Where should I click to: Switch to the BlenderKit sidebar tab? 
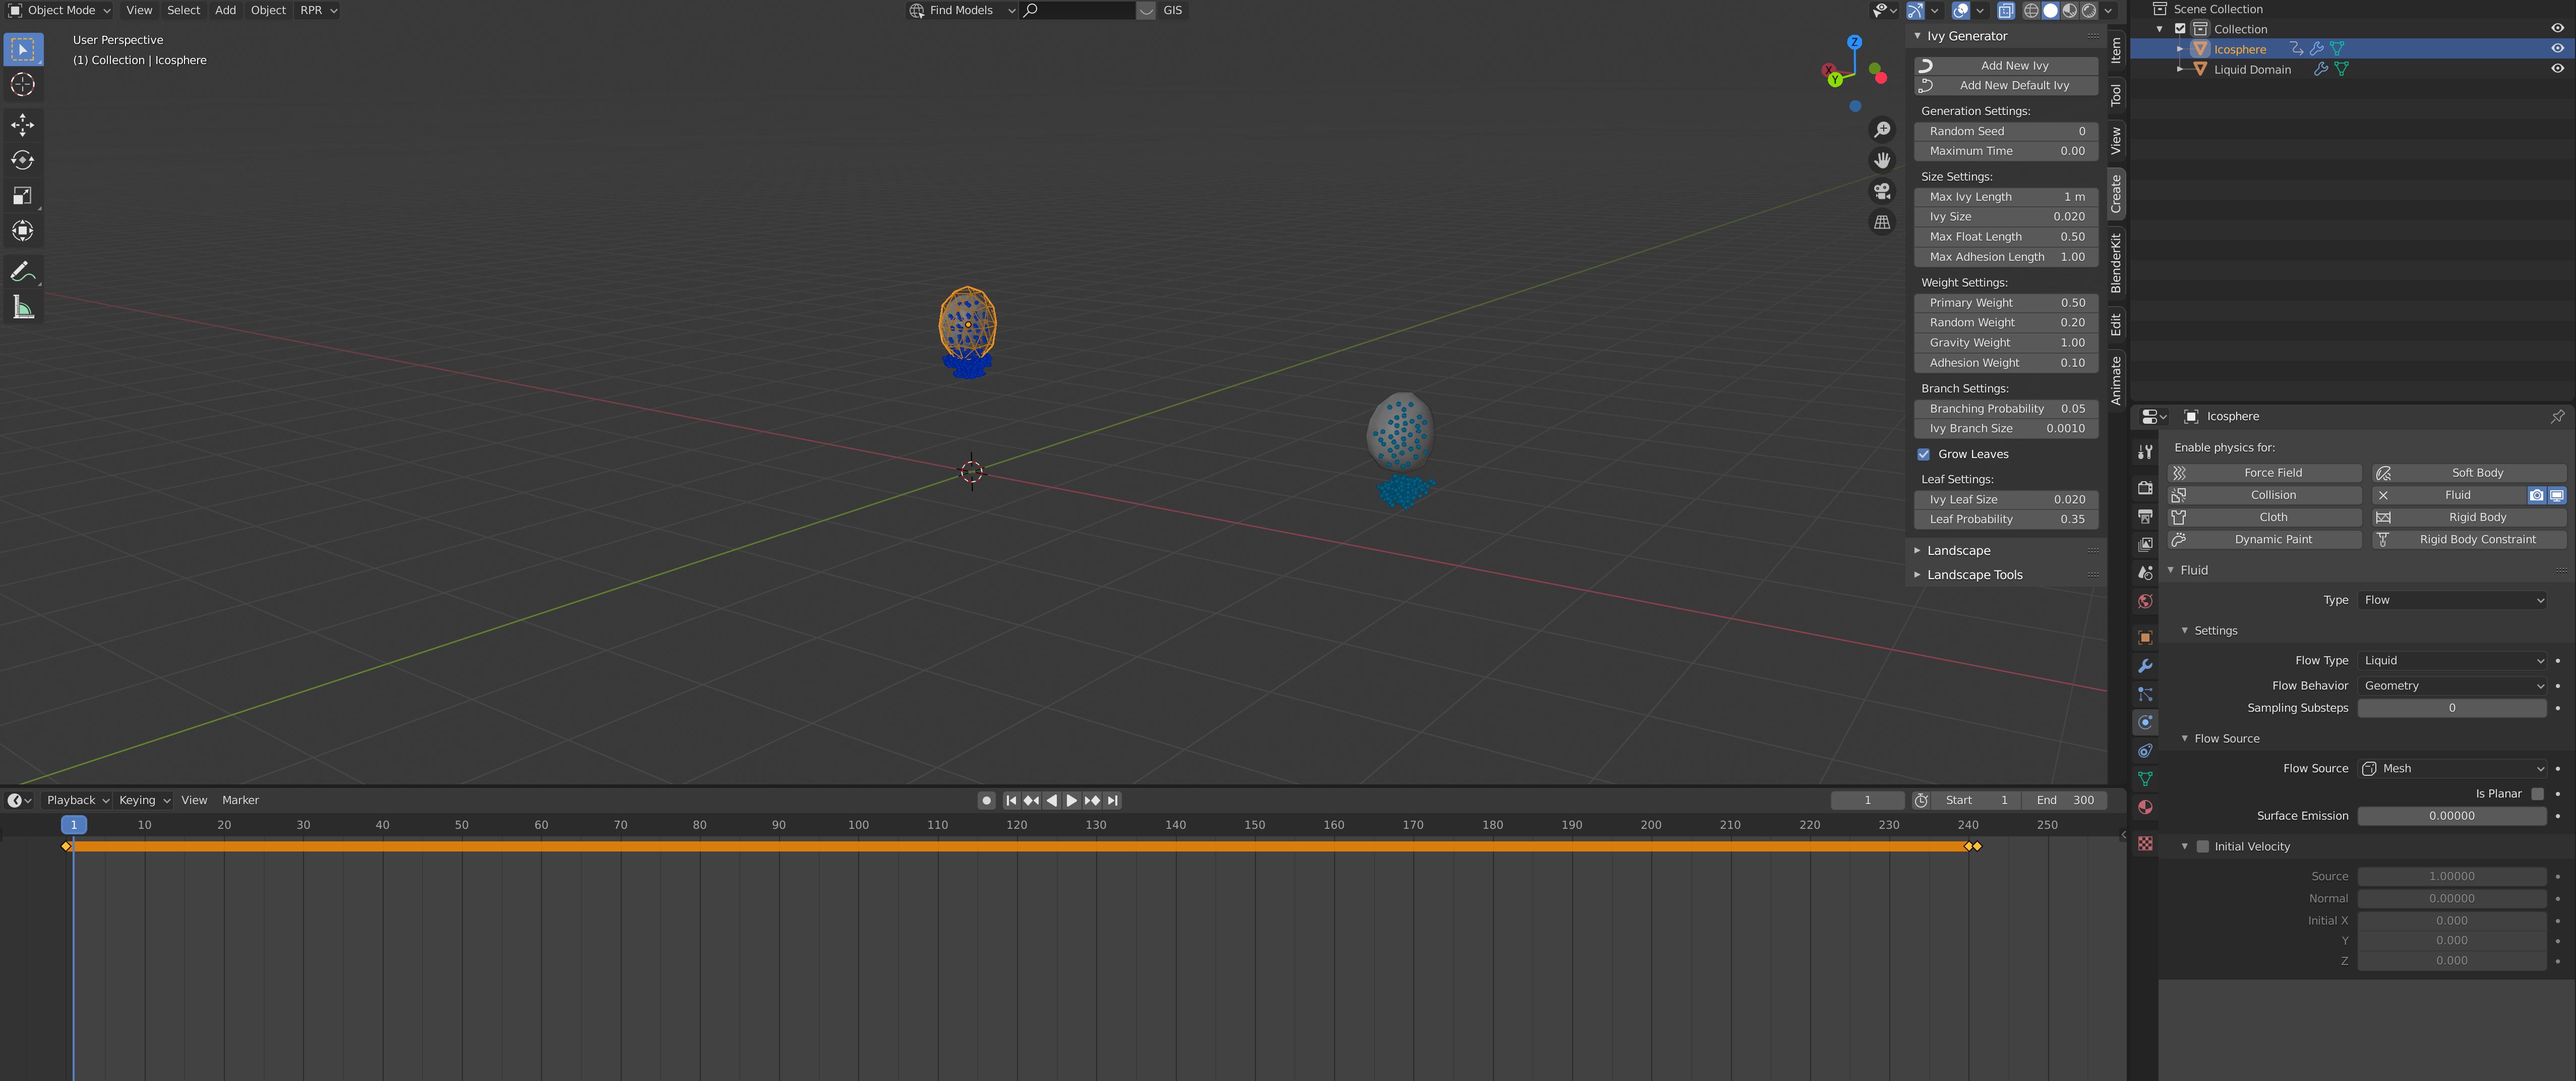[x=2115, y=262]
